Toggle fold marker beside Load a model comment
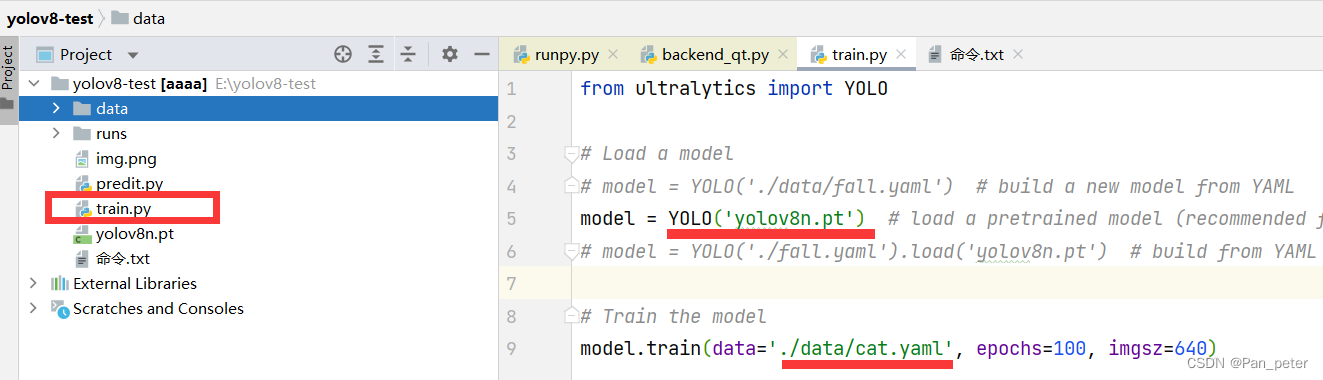Image resolution: width=1323 pixels, height=380 pixels. tap(571, 154)
